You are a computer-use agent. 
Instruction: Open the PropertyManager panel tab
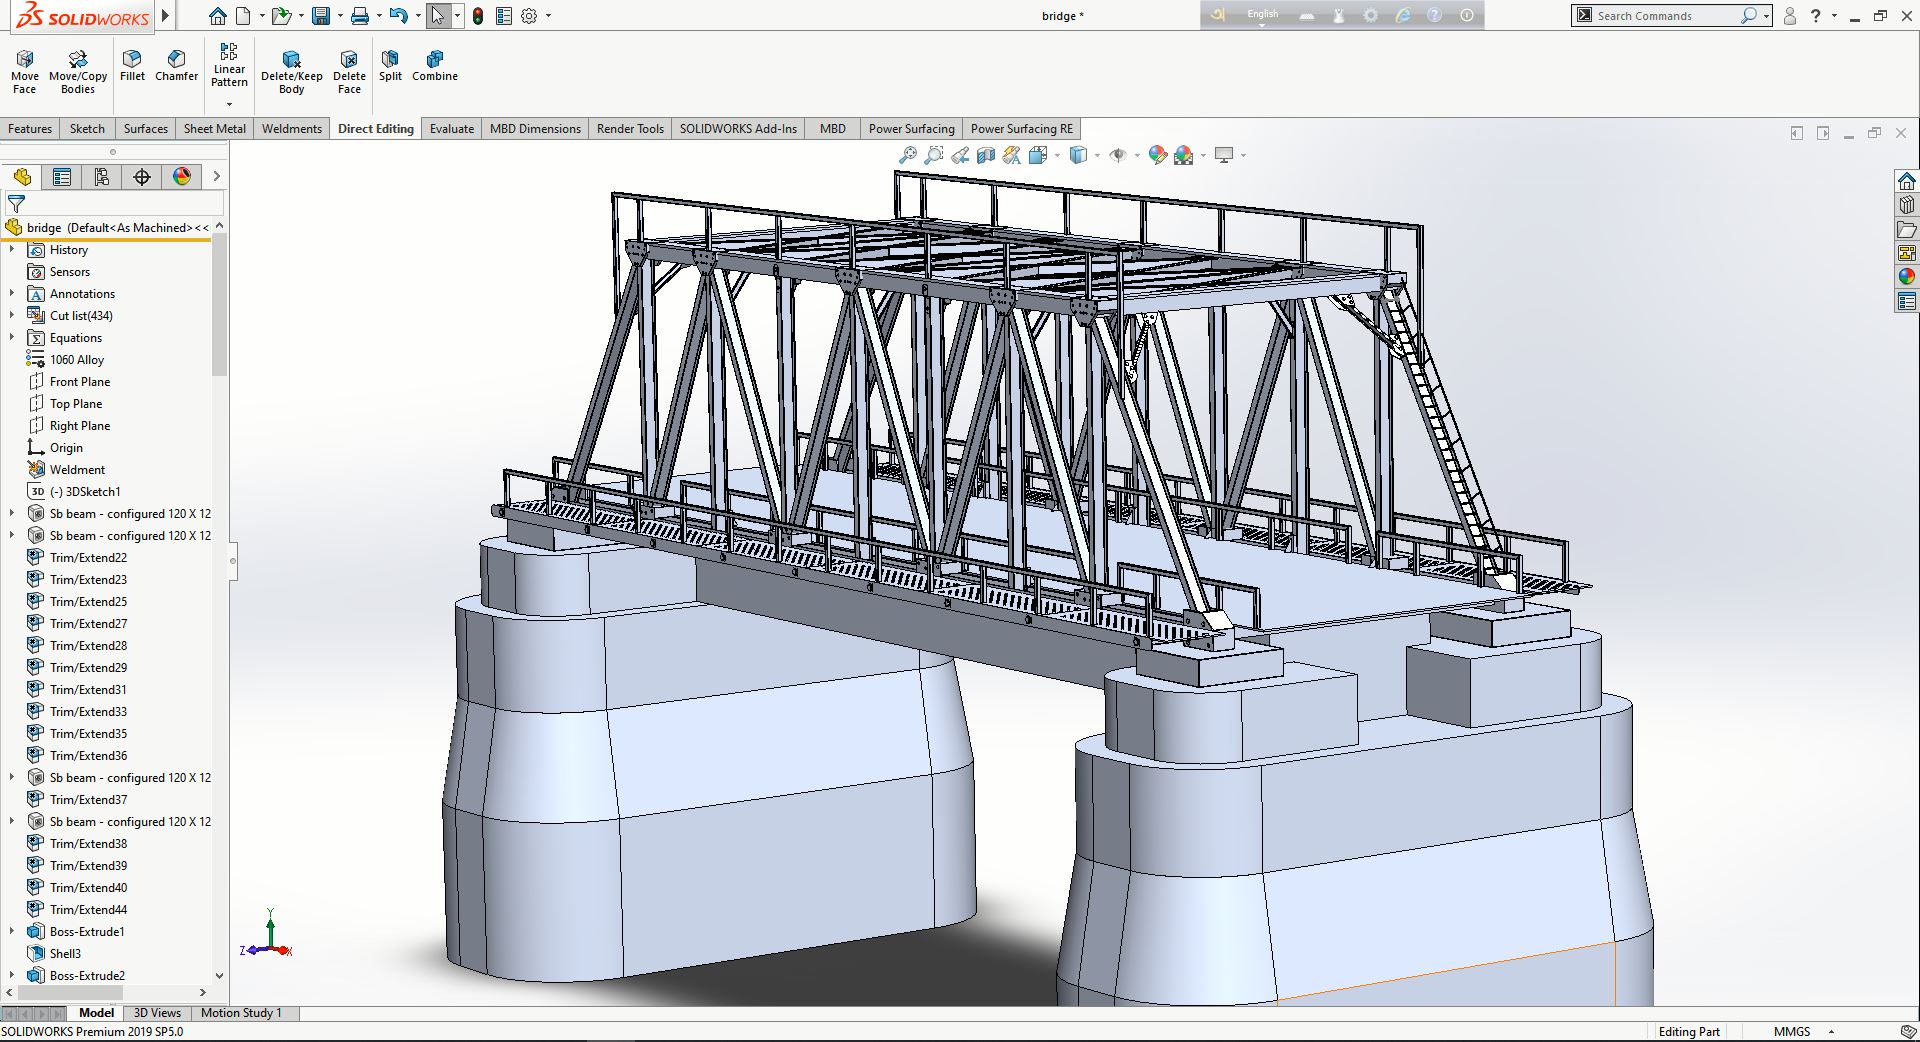[62, 177]
